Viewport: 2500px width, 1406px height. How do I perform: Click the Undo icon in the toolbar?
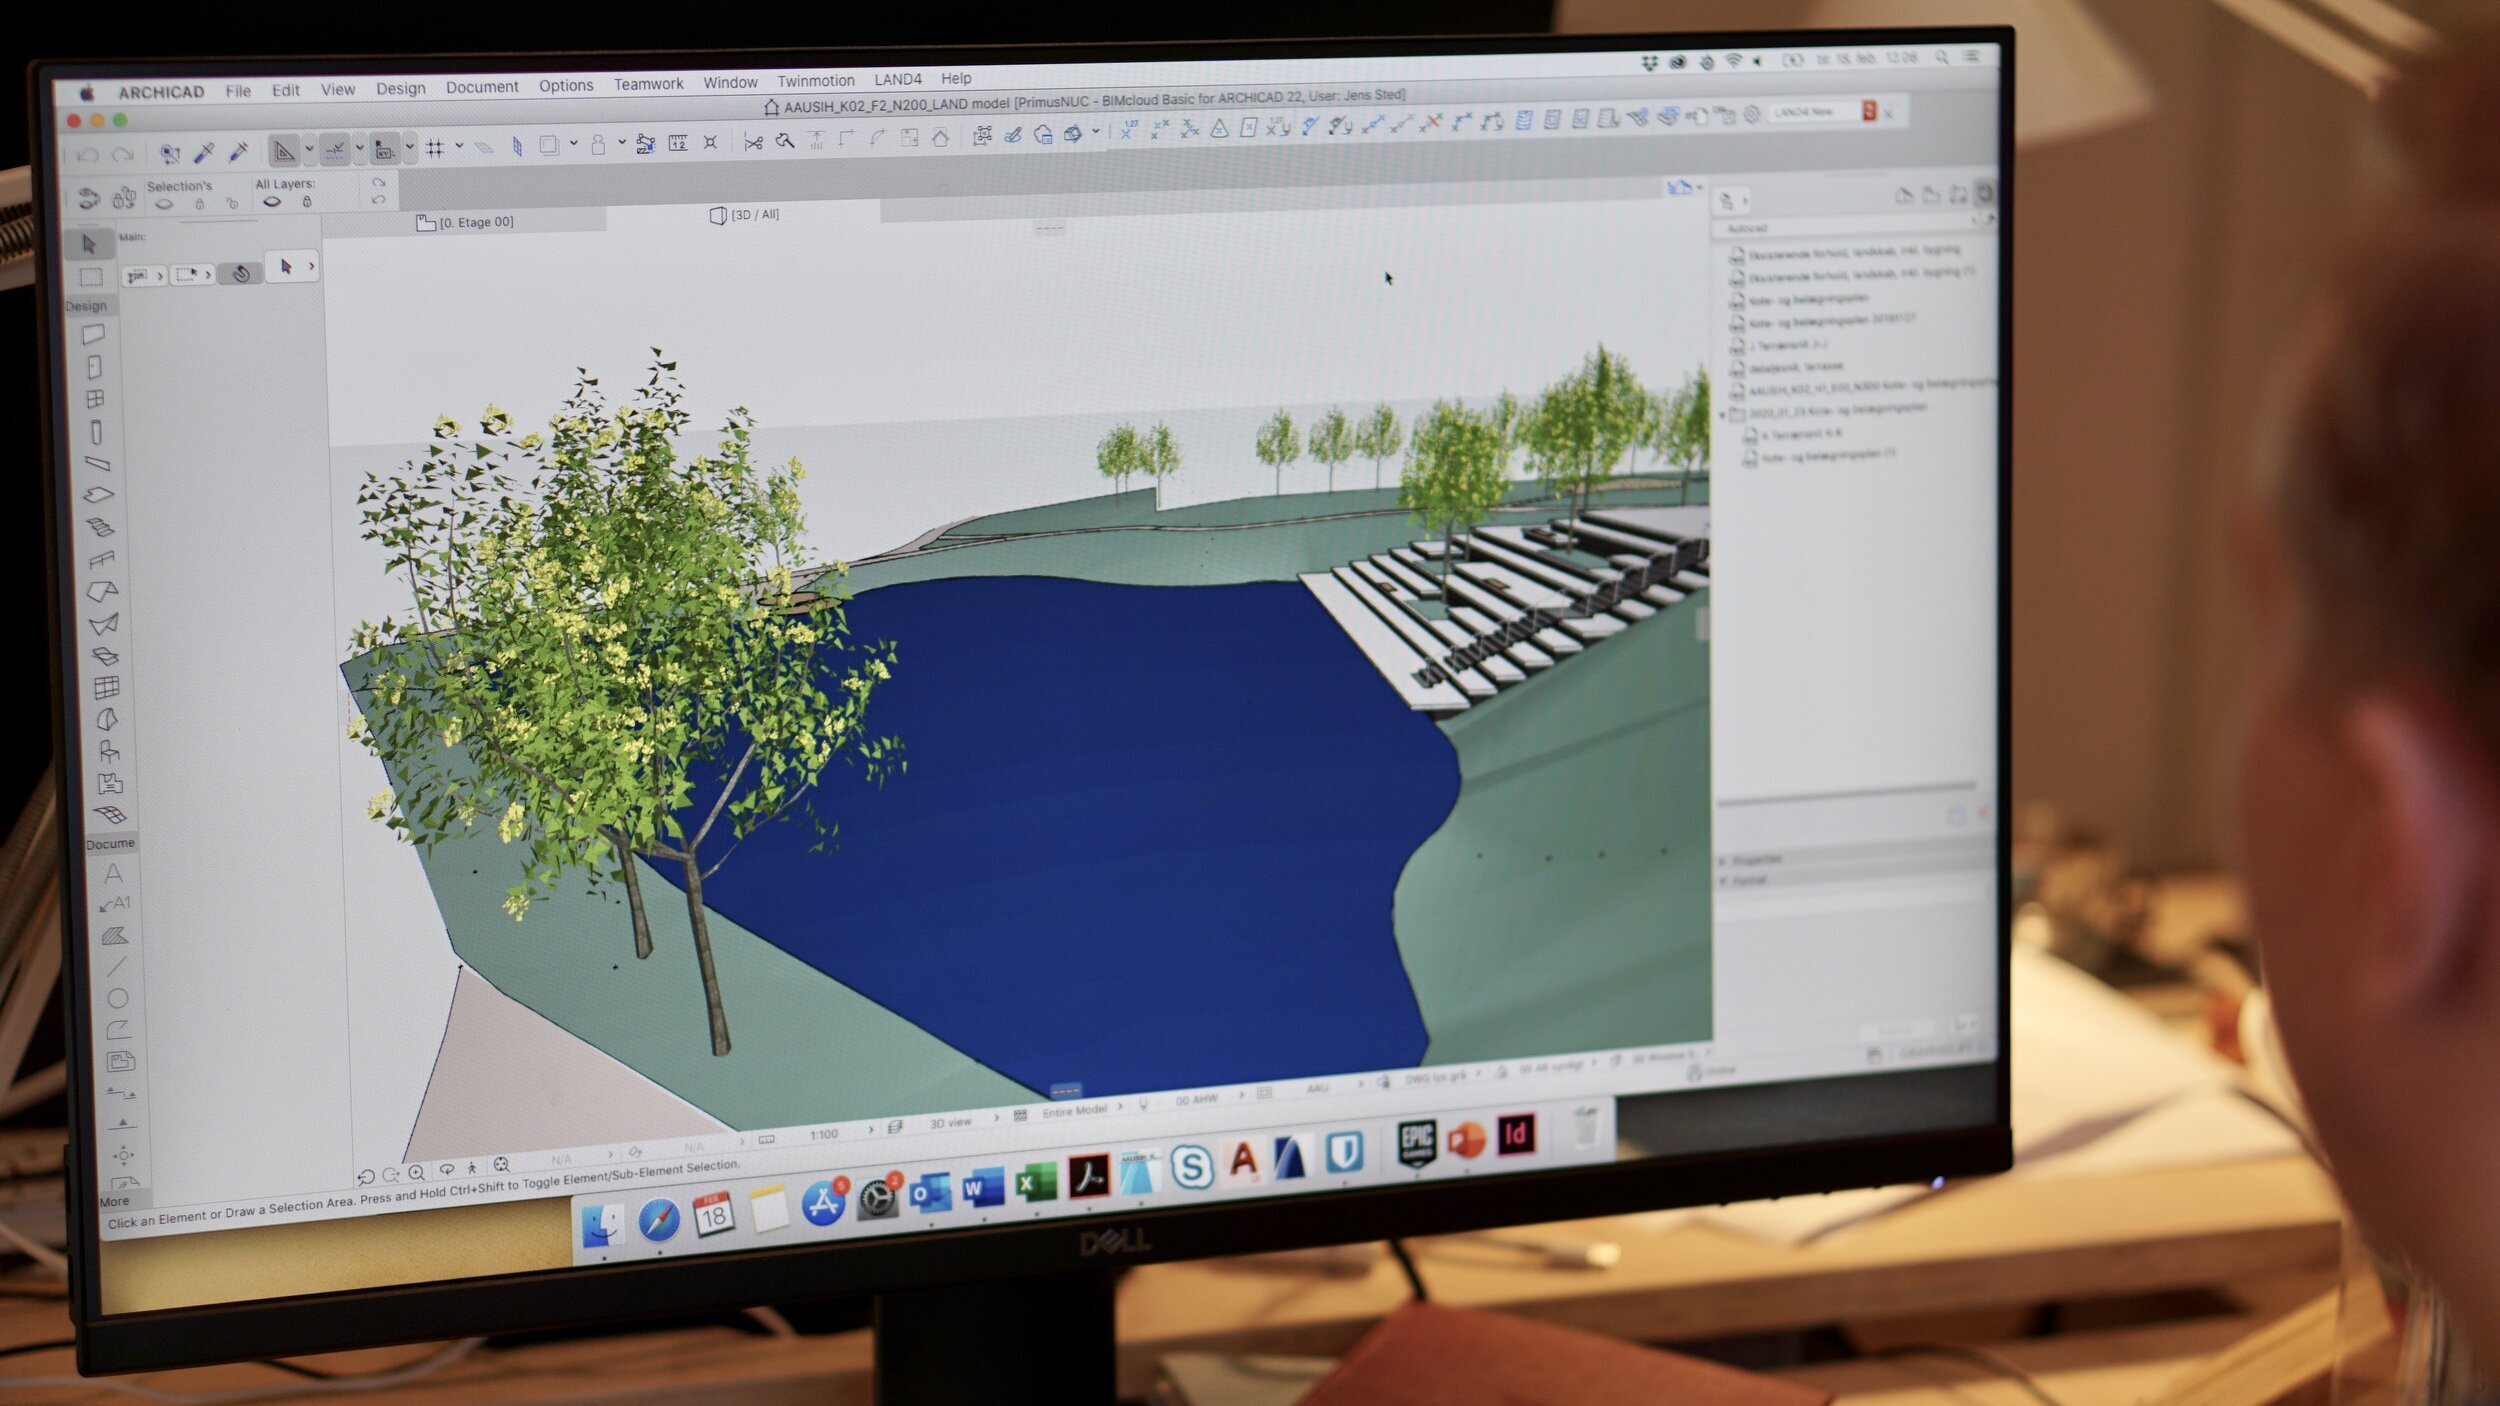point(87,155)
